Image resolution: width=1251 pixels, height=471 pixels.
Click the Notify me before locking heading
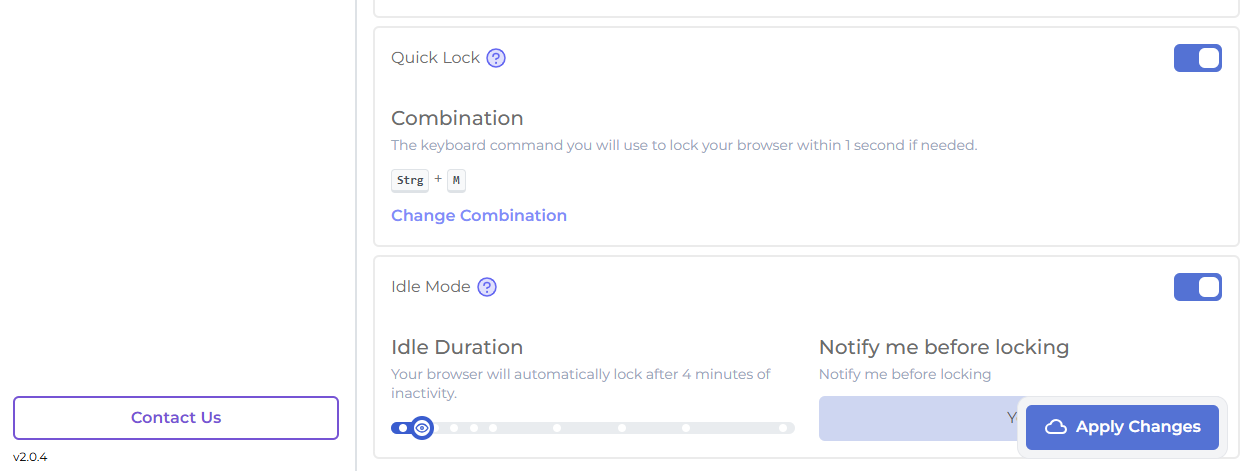pos(943,348)
